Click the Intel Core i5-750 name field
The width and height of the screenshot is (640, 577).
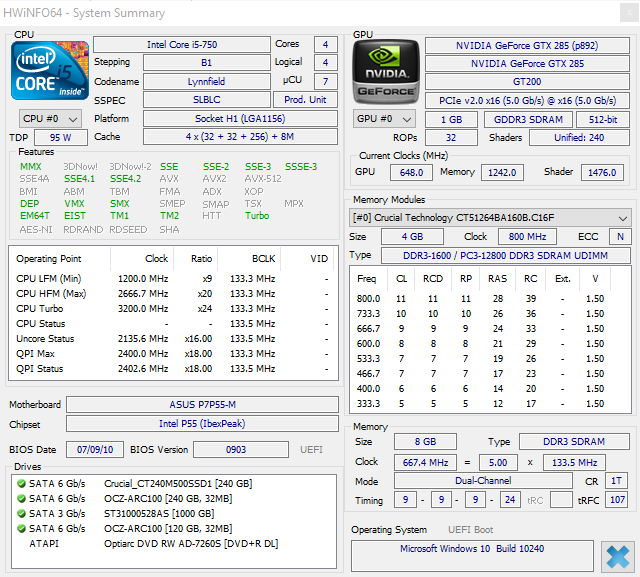(182, 44)
